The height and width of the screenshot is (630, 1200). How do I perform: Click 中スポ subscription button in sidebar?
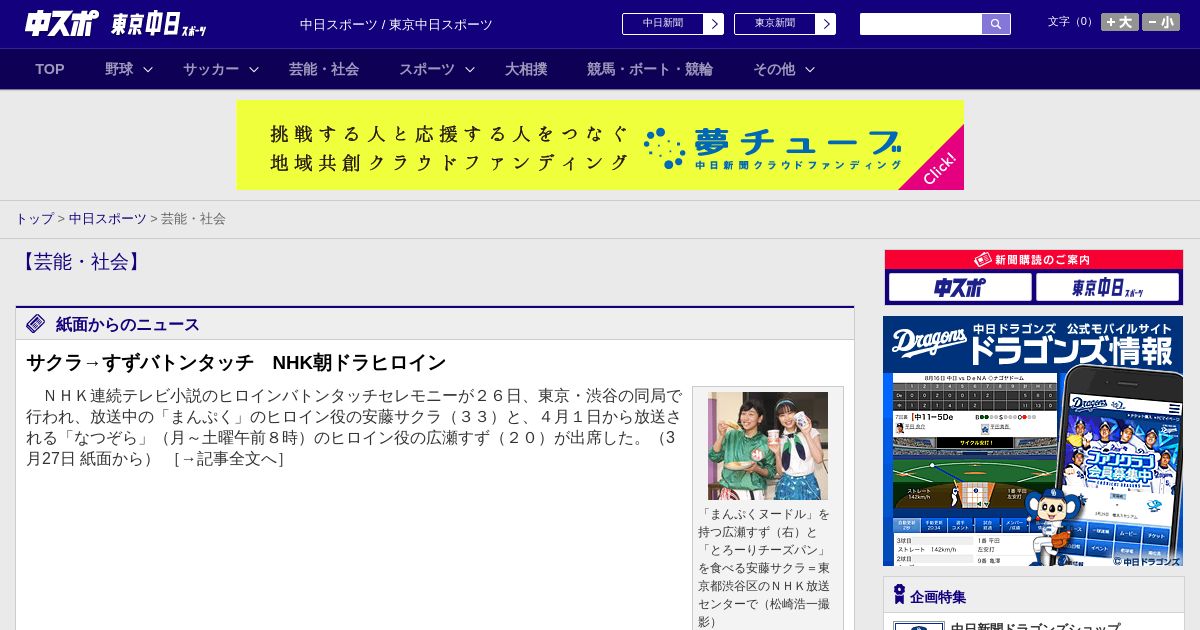click(960, 287)
